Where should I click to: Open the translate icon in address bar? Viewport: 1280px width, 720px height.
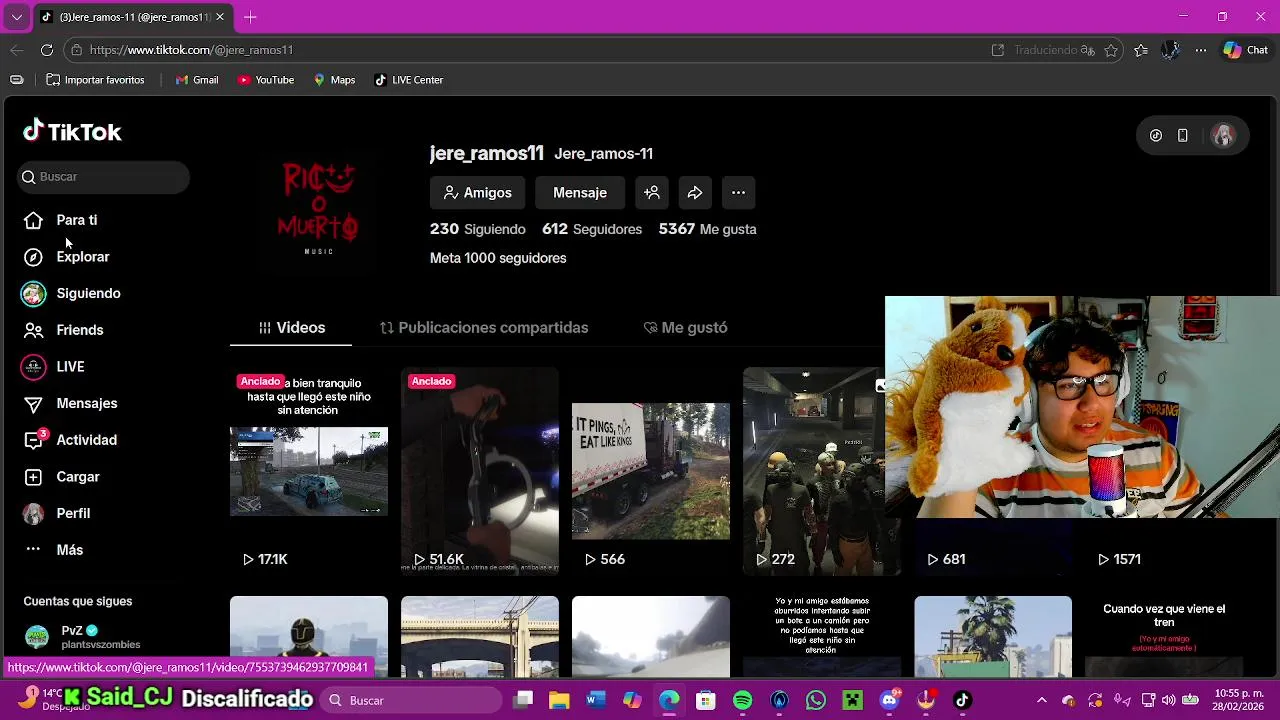1088,50
